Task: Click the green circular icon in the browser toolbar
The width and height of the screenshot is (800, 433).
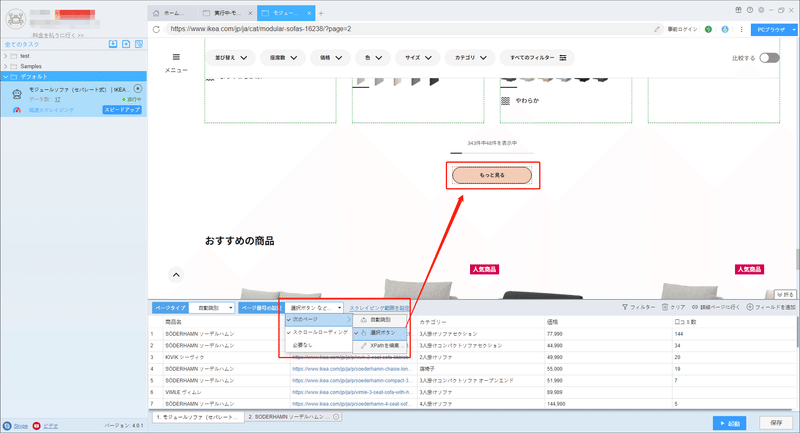Action: pos(708,29)
